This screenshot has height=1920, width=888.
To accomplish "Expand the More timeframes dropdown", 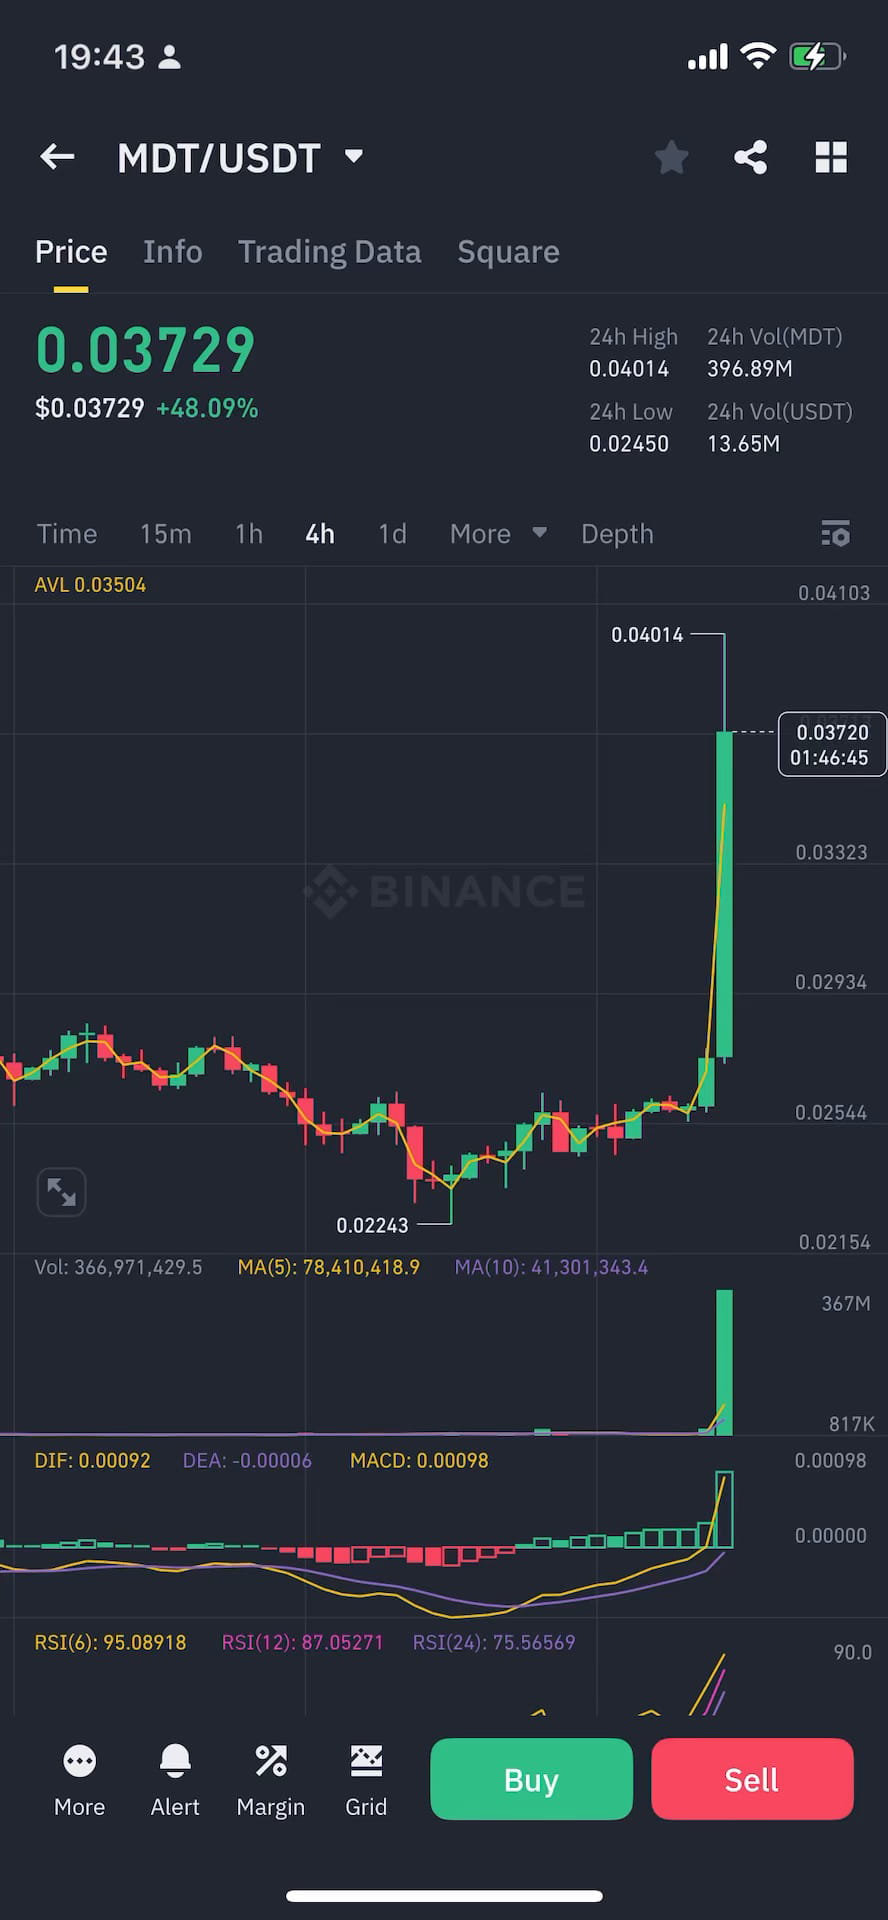I will pyautogui.click(x=497, y=534).
